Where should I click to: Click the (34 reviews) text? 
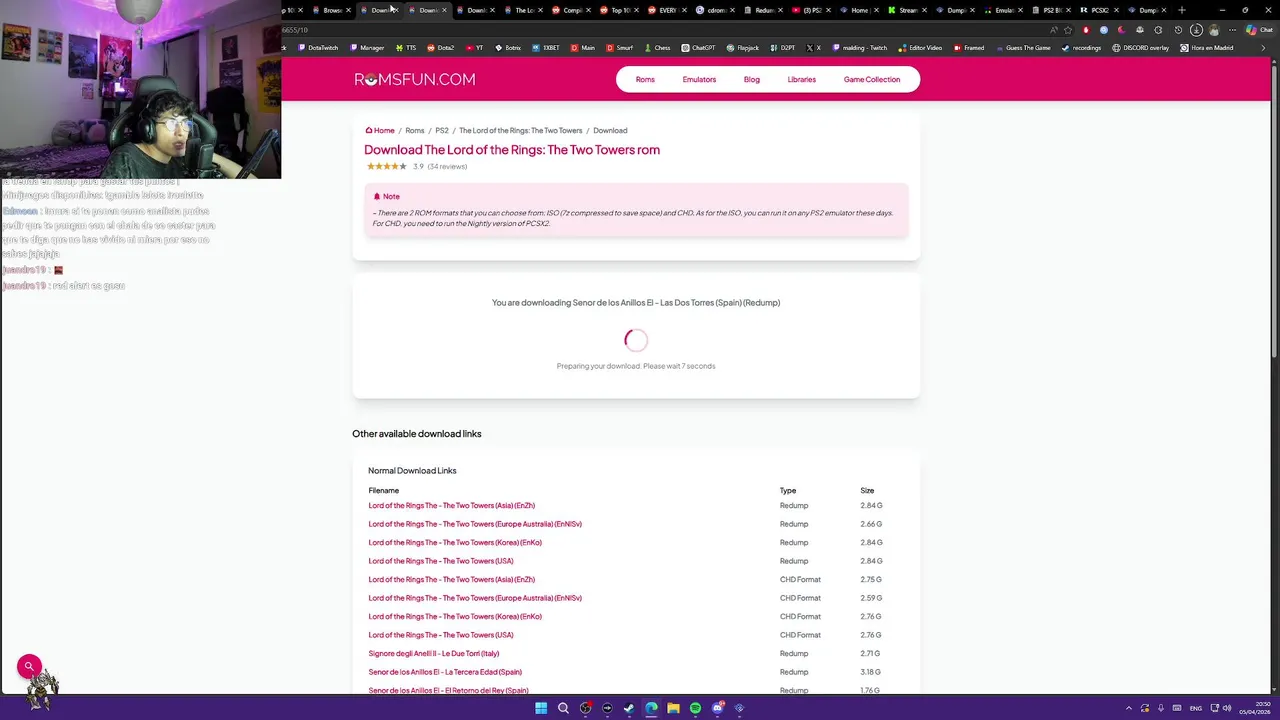(x=447, y=166)
